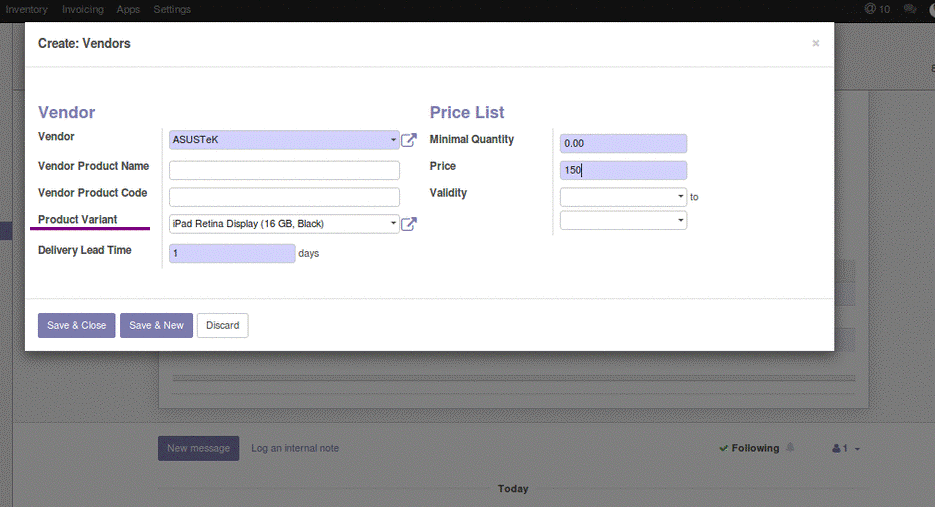Viewport: 935px width, 507px height.
Task: Open external link for Product Variant
Action: (408, 224)
